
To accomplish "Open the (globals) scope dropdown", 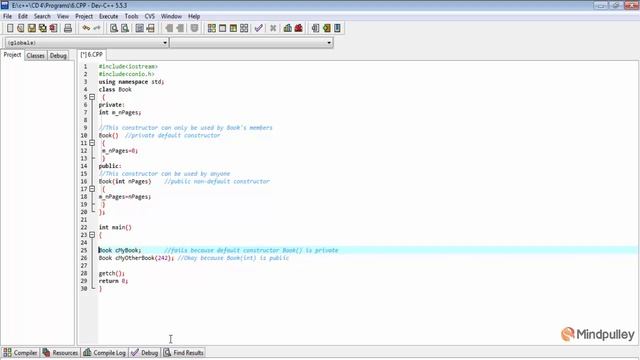I will 87,42.
